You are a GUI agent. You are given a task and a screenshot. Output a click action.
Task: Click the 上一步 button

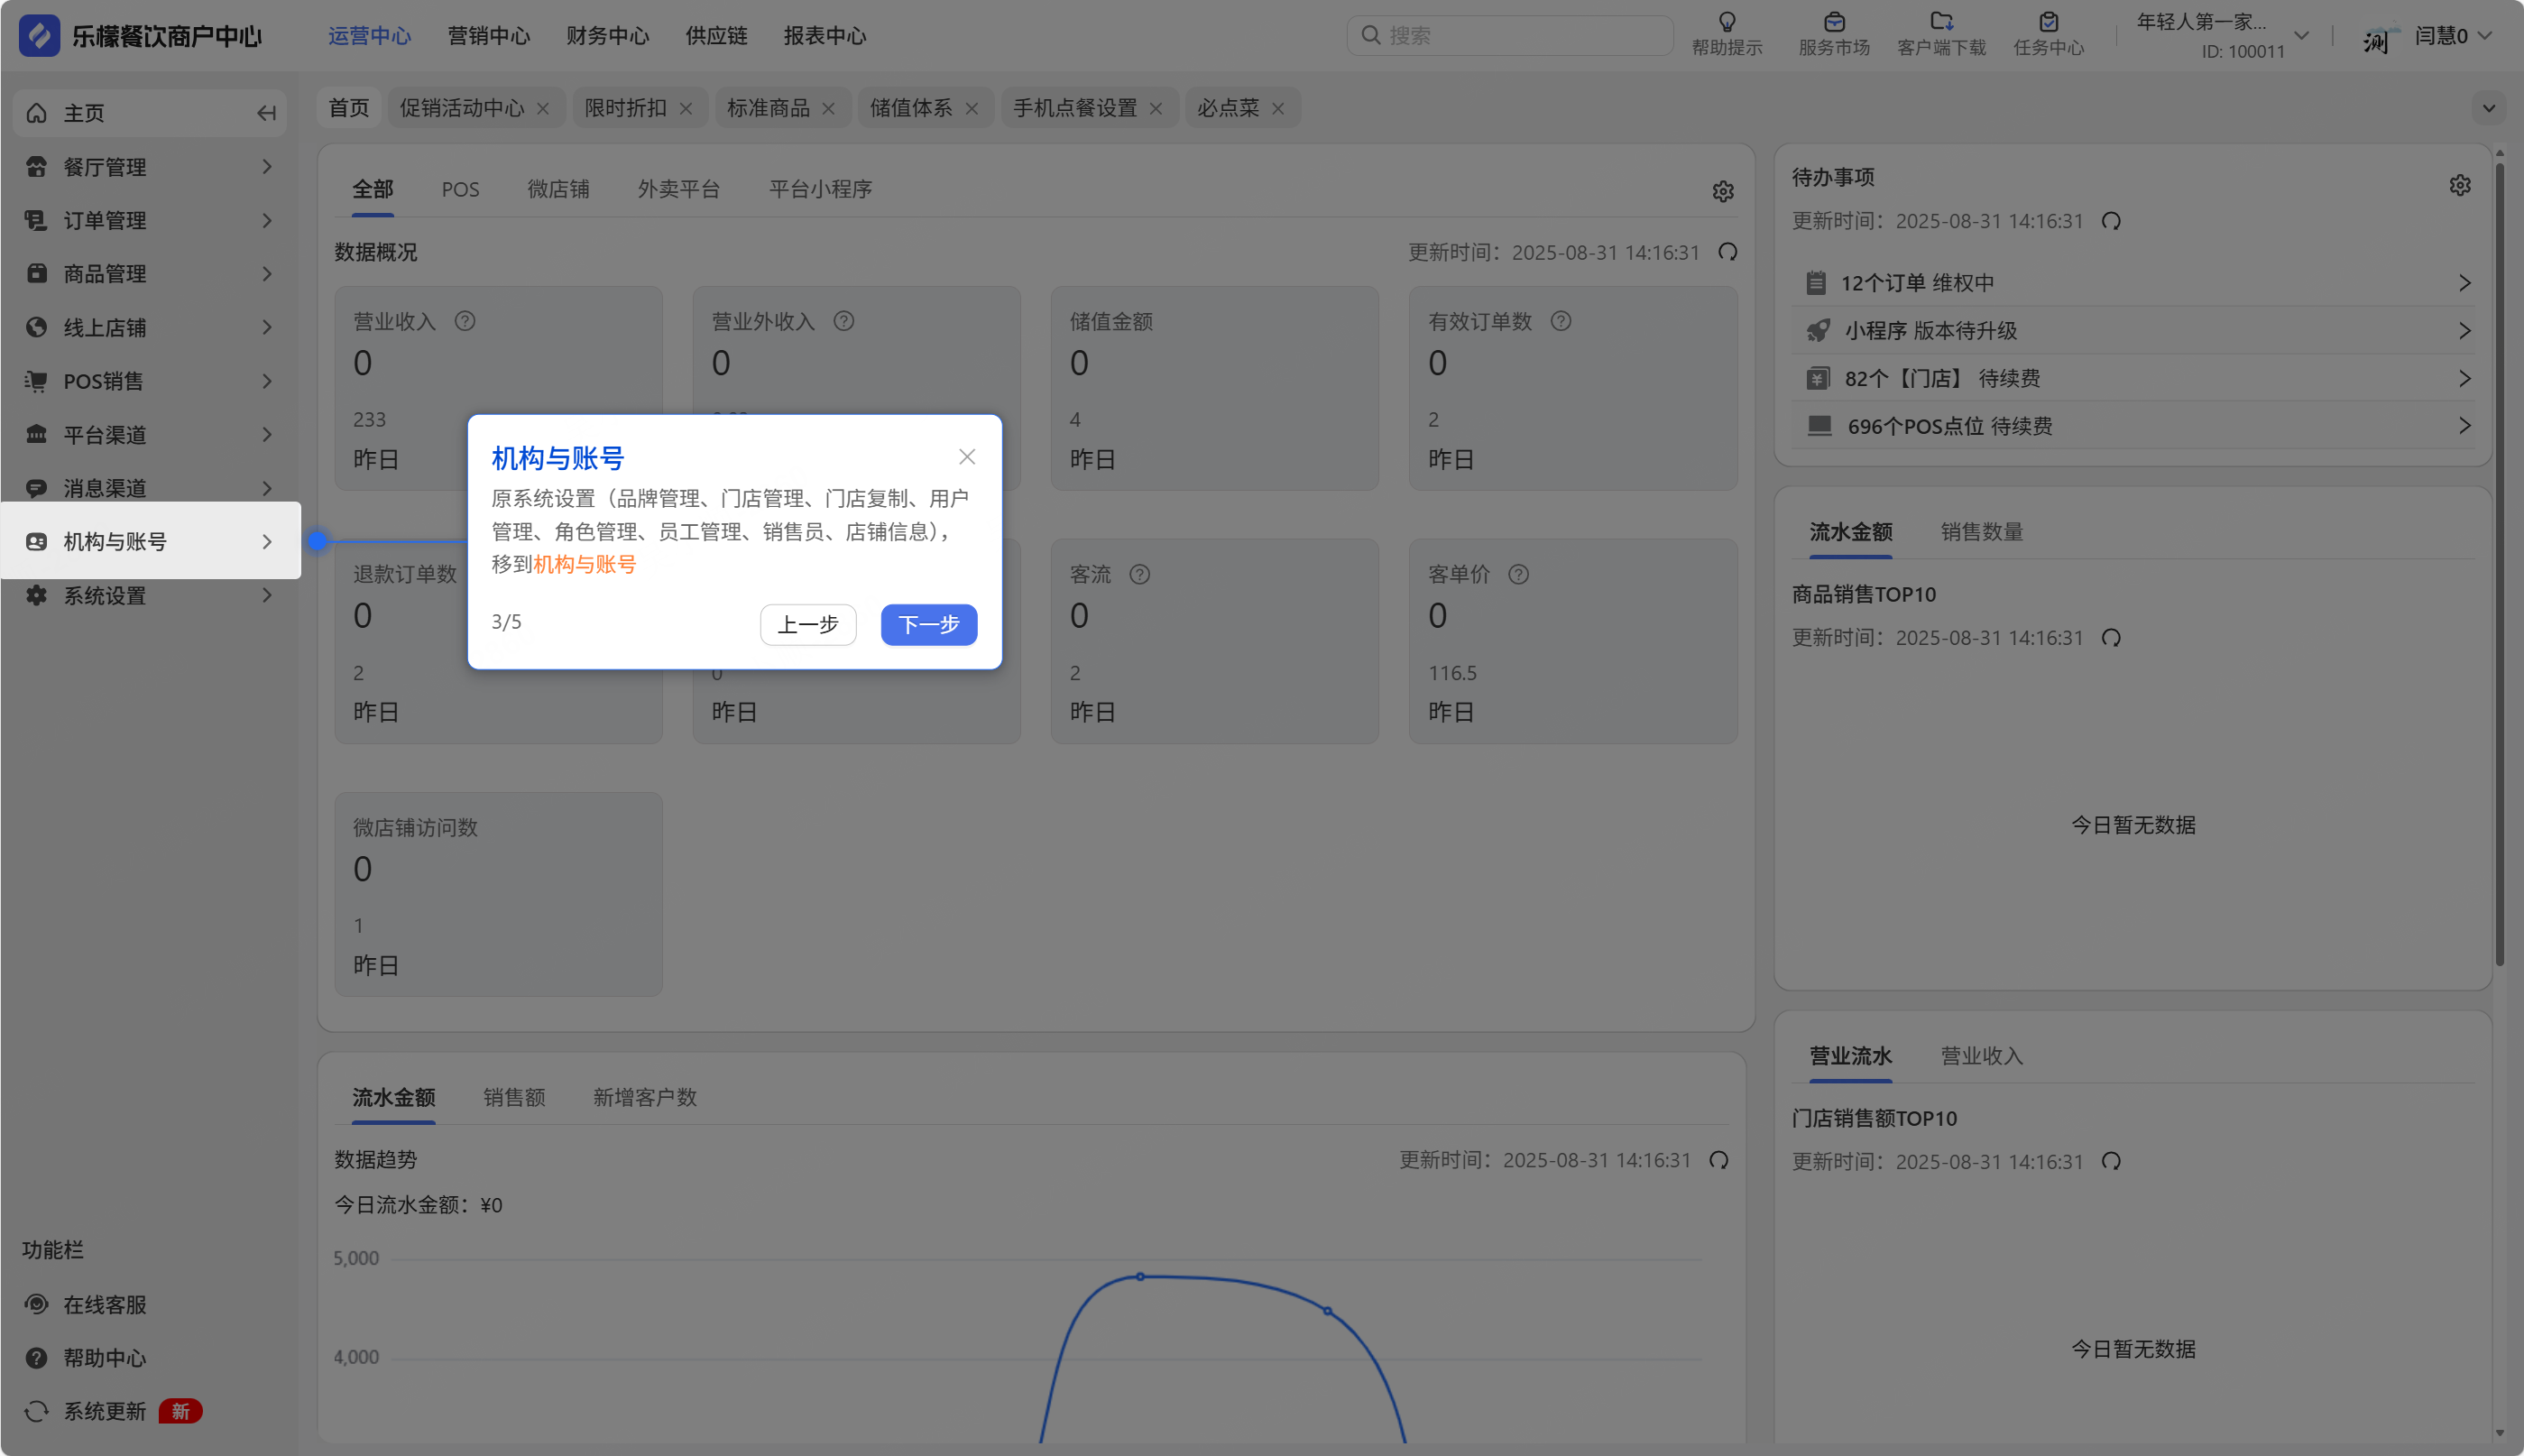coord(808,625)
